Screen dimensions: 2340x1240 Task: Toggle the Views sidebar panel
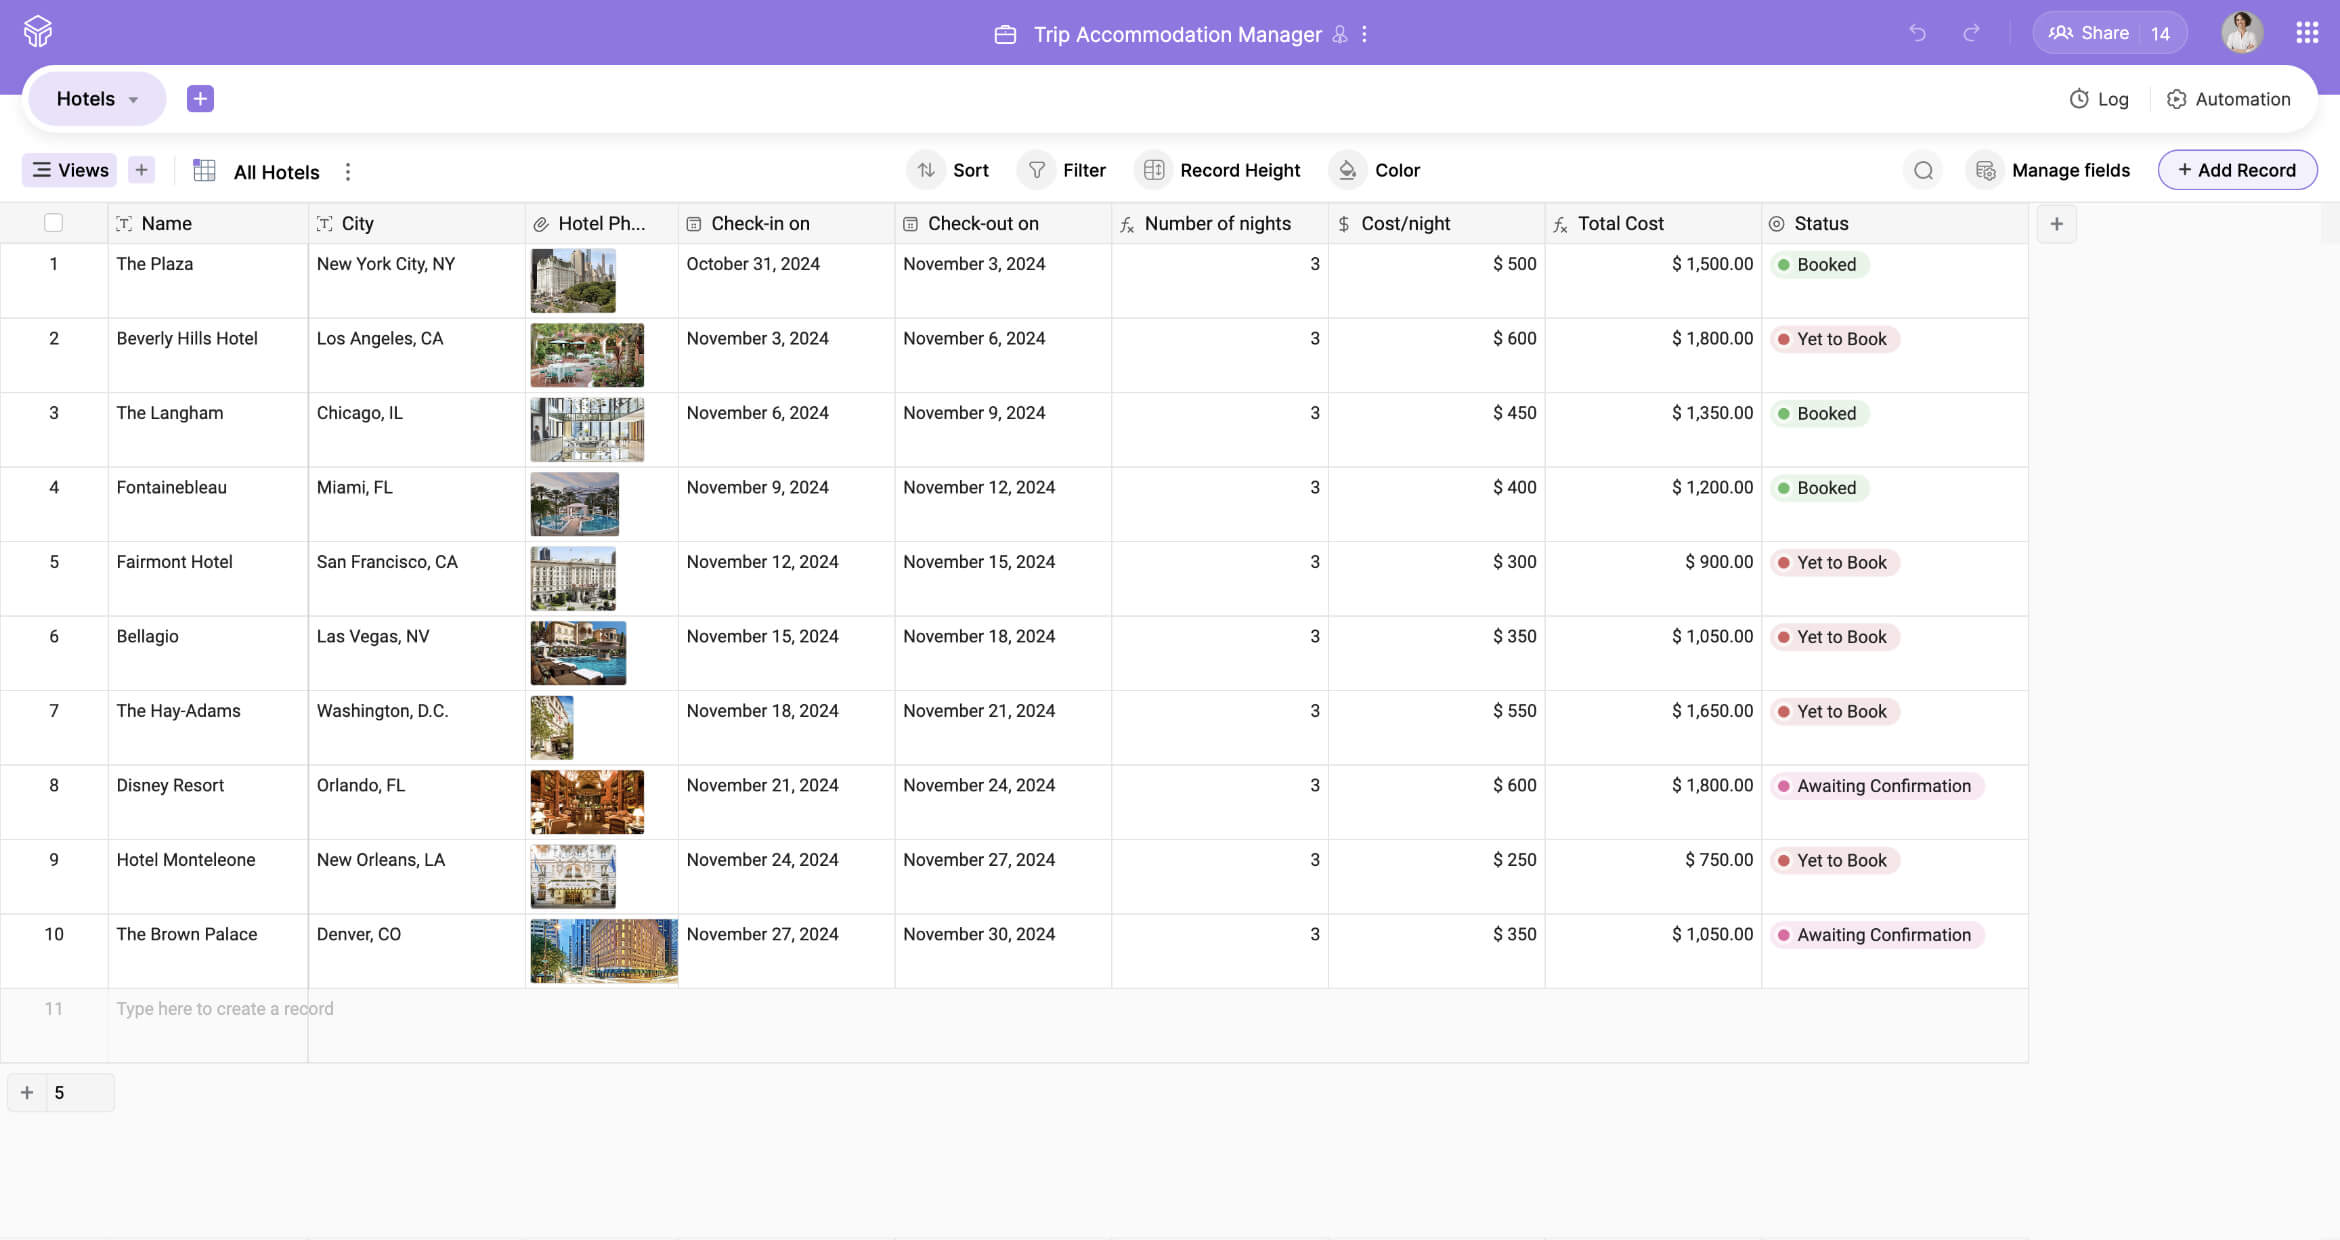tap(69, 170)
